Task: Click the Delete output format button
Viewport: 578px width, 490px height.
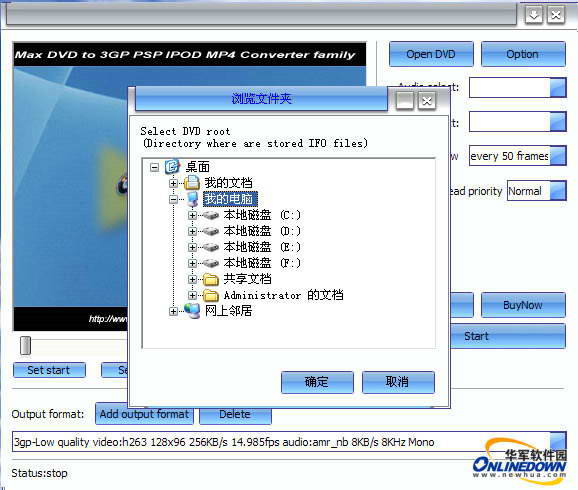Action: coord(235,415)
